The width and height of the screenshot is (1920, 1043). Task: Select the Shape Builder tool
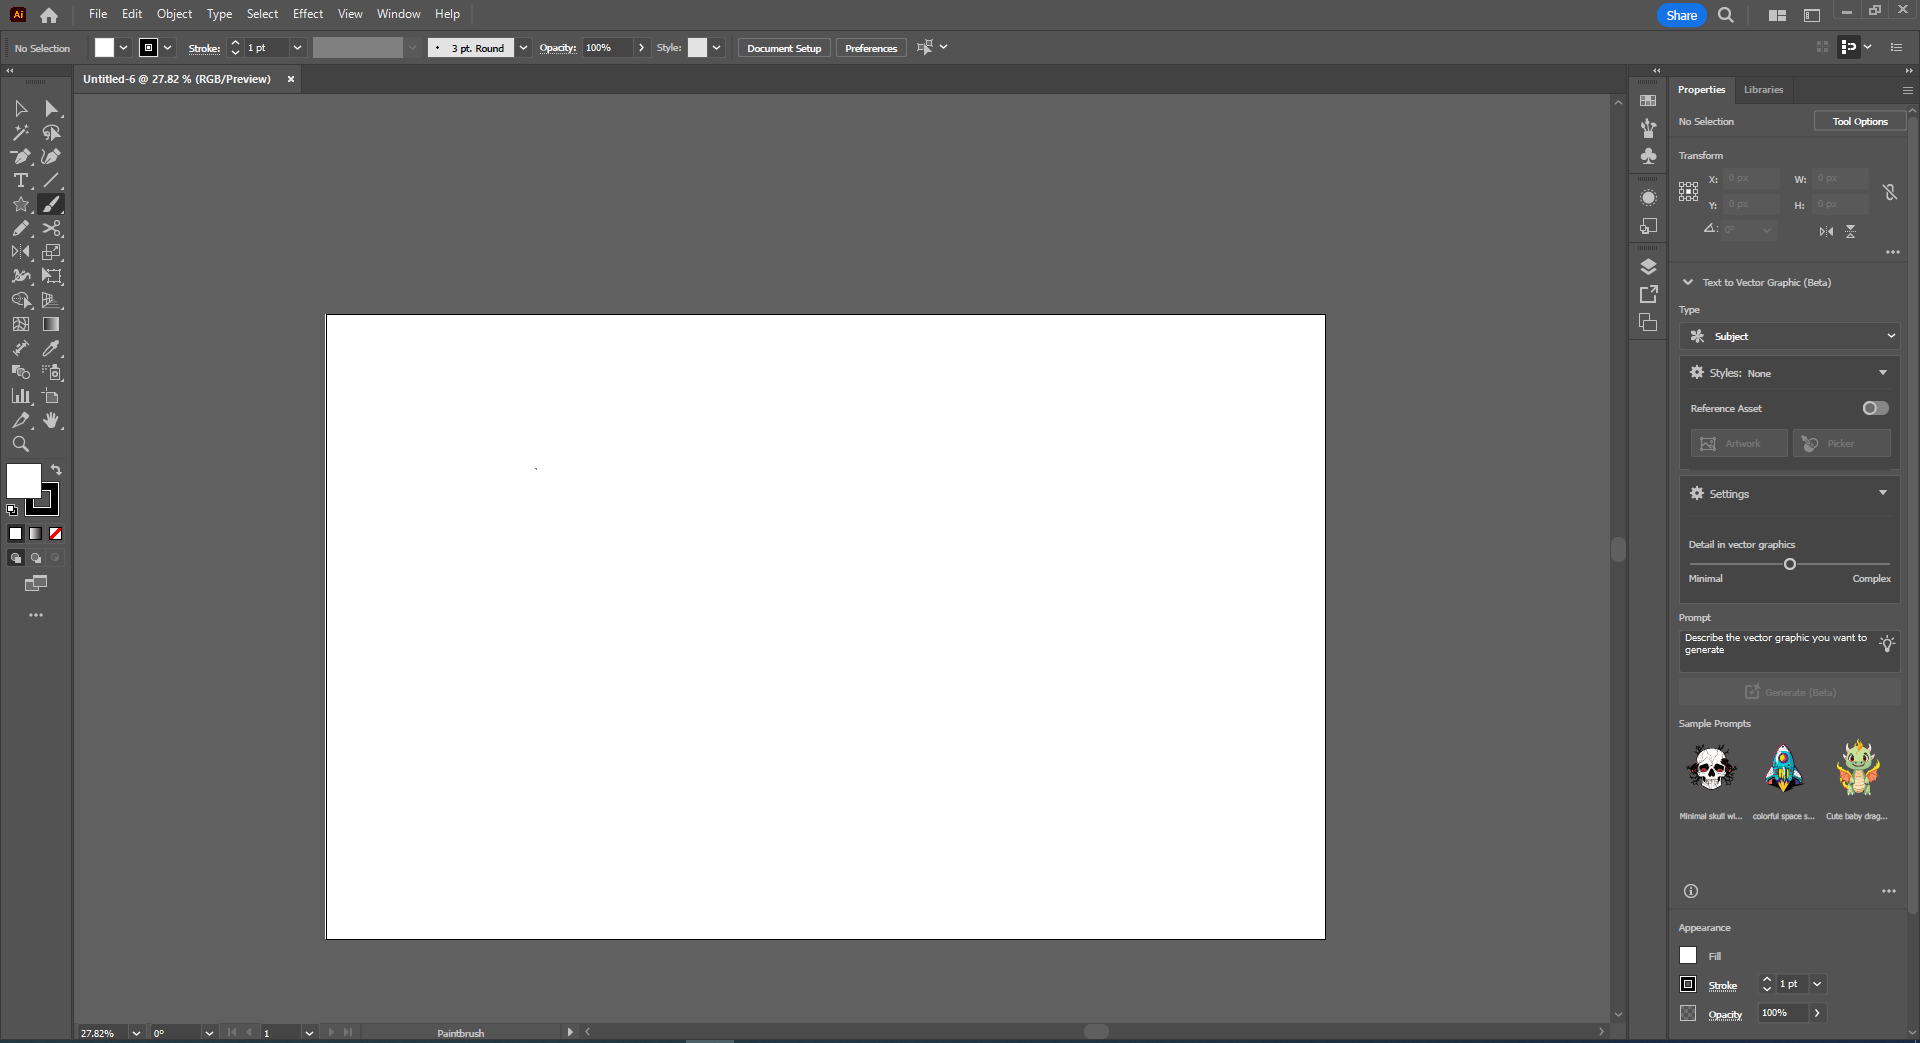click(x=21, y=300)
